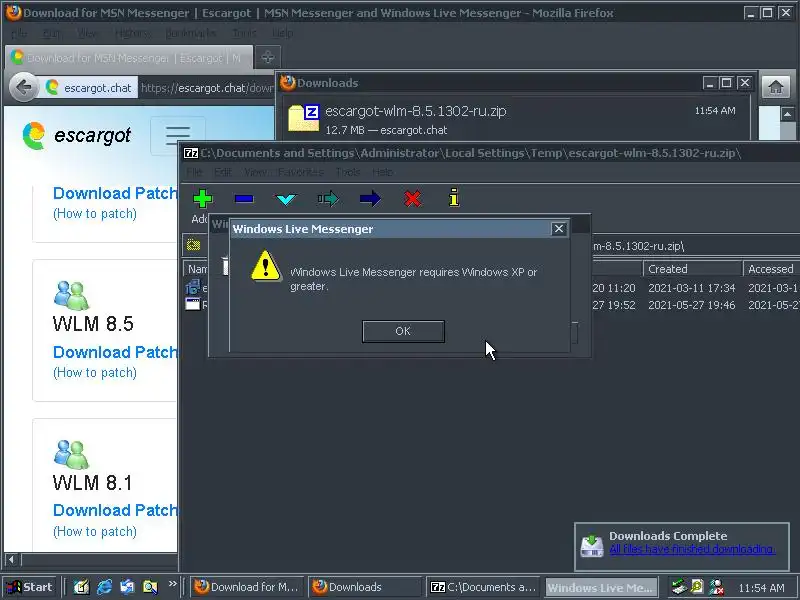Click Created date 2021-05-27 19:46
The image size is (800, 600).
click(x=691, y=305)
